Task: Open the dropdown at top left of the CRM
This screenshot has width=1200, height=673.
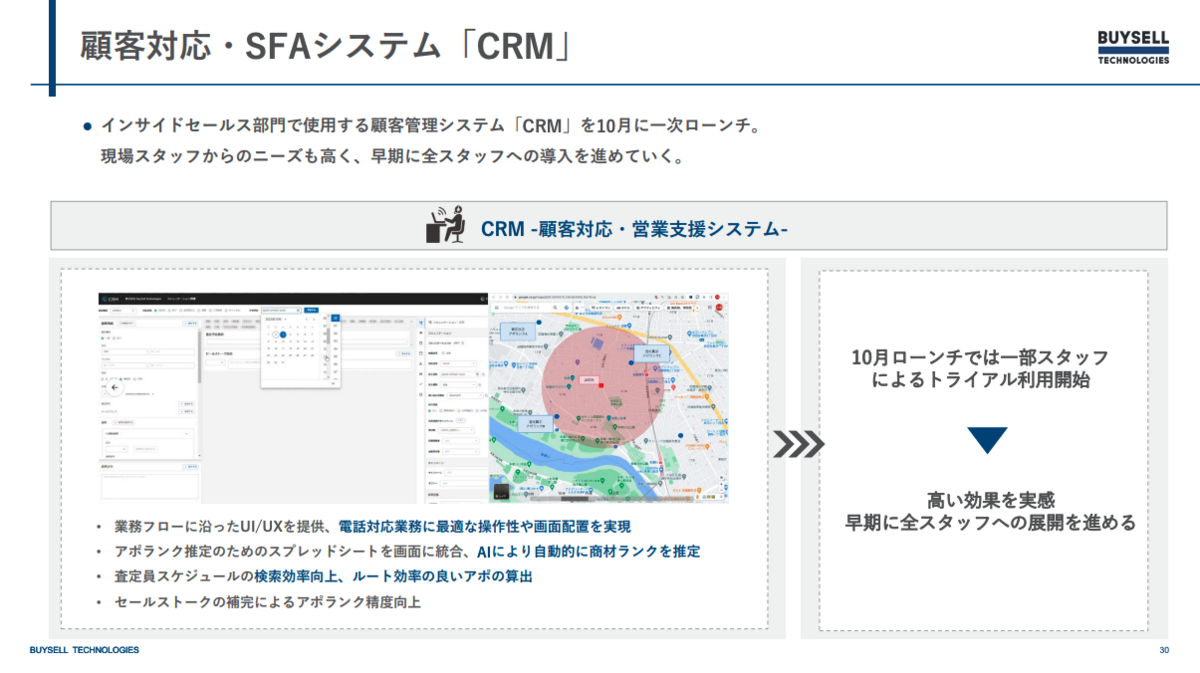Action: (x=124, y=310)
